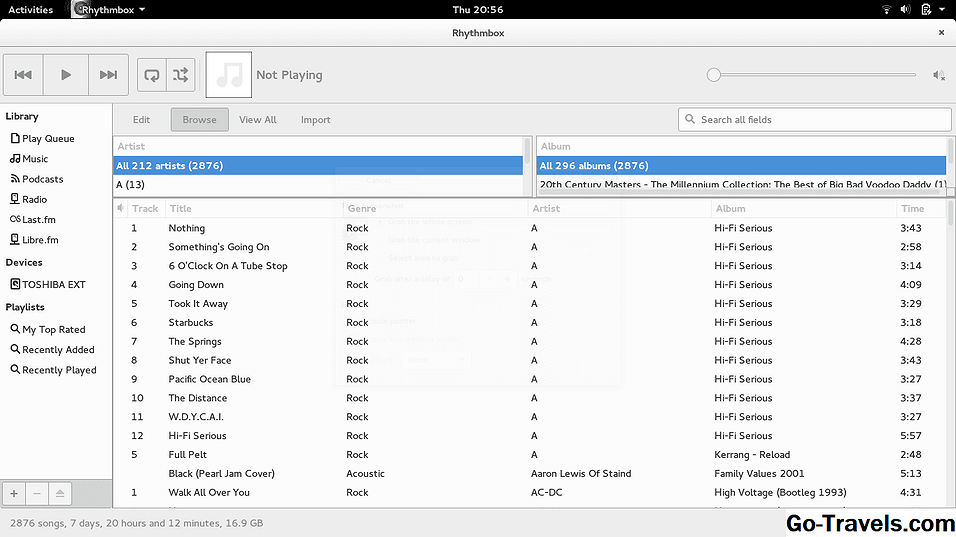Screen dimensions: 956x537
Task: Add a new playlist with plus button
Action: pyautogui.click(x=14, y=493)
